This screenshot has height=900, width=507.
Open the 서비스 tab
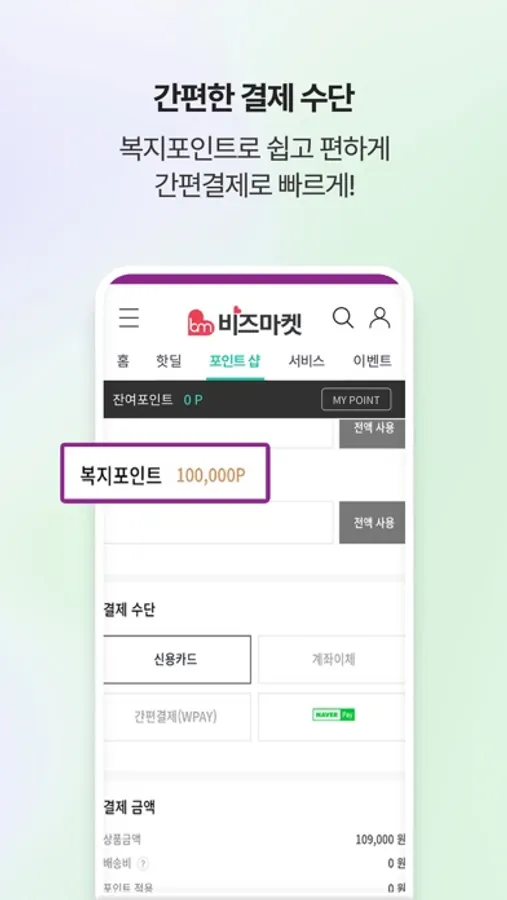pyautogui.click(x=307, y=361)
